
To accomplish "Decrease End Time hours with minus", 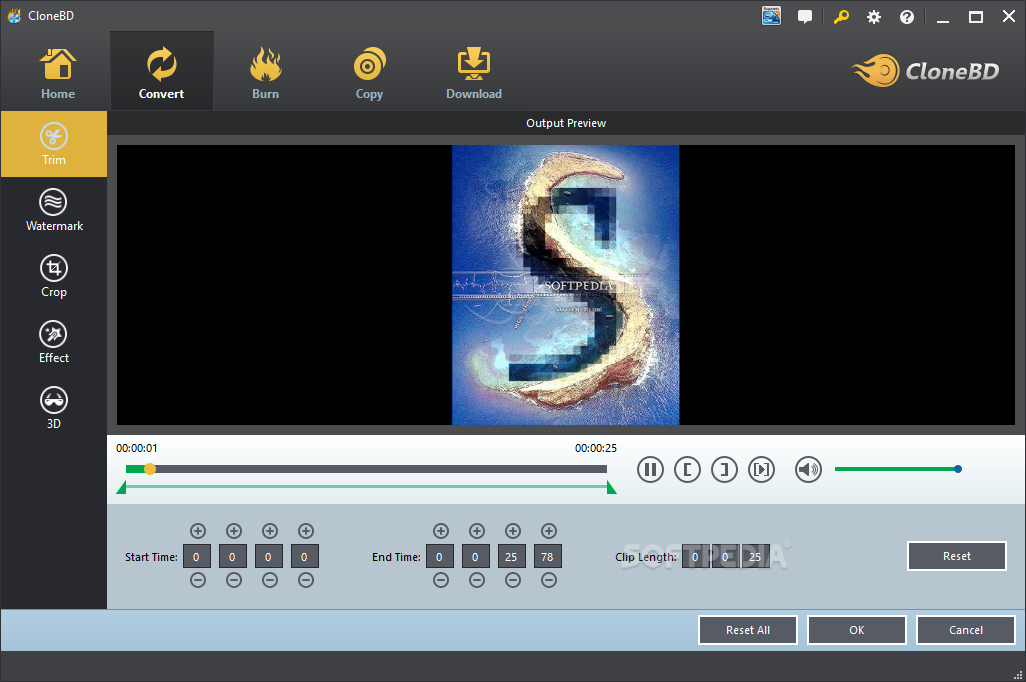I will click(x=441, y=580).
